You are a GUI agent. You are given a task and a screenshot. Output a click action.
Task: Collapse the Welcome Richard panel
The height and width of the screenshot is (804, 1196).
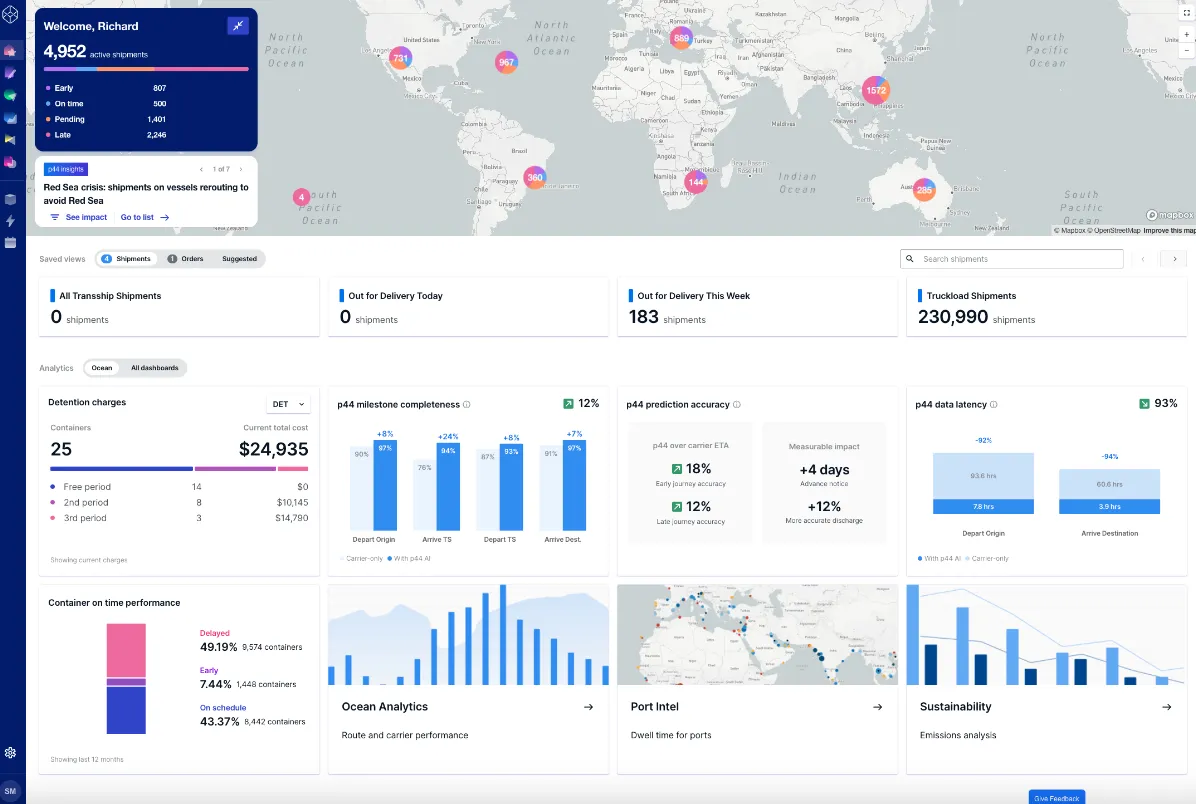[238, 26]
